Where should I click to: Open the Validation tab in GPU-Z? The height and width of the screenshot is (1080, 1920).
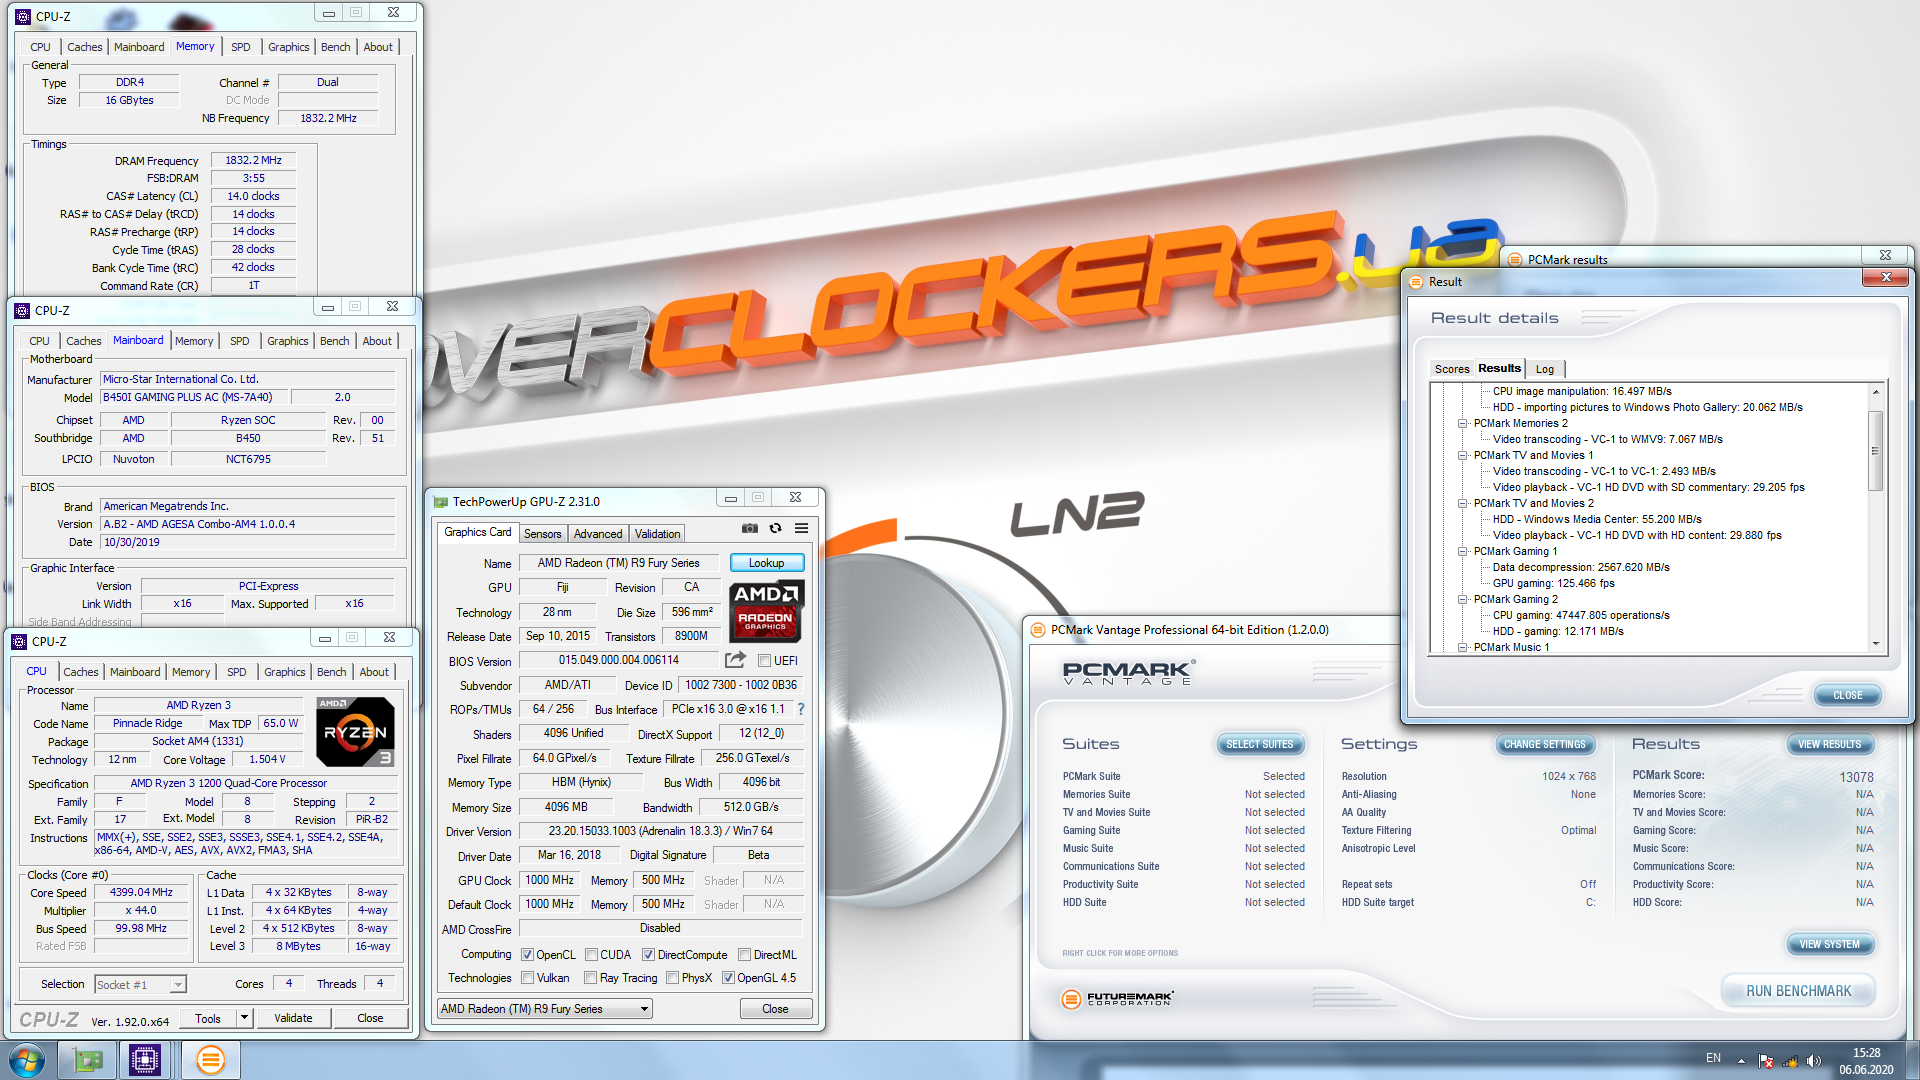pyautogui.click(x=657, y=534)
